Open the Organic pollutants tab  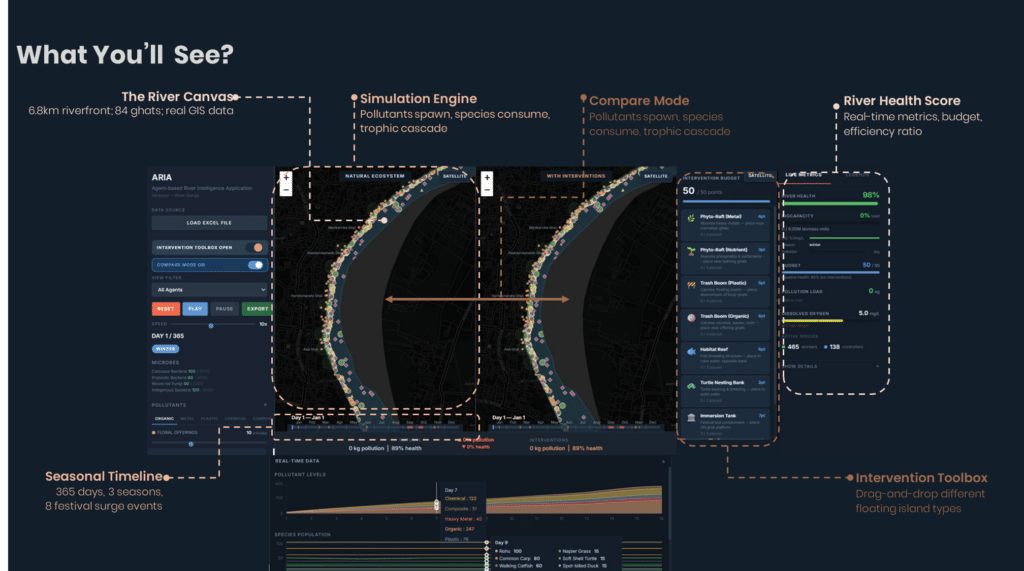point(164,419)
